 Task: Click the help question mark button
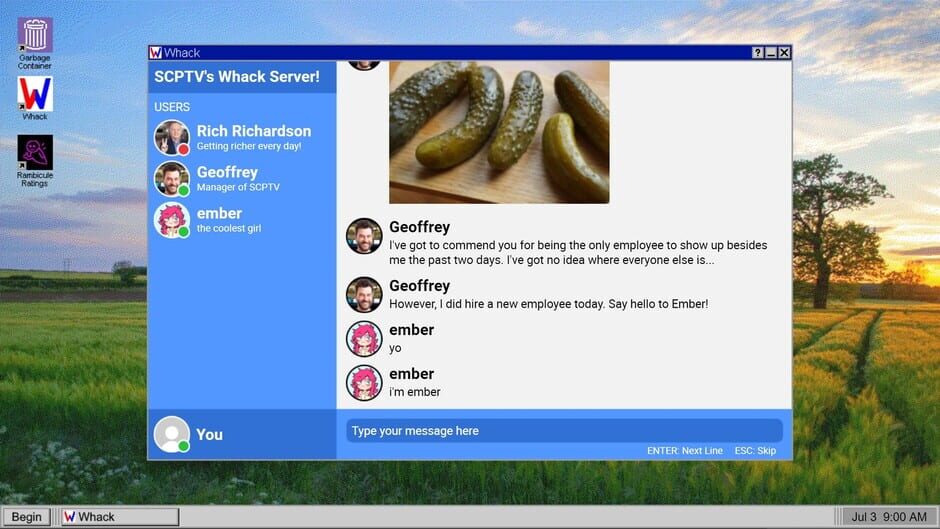tap(757, 53)
